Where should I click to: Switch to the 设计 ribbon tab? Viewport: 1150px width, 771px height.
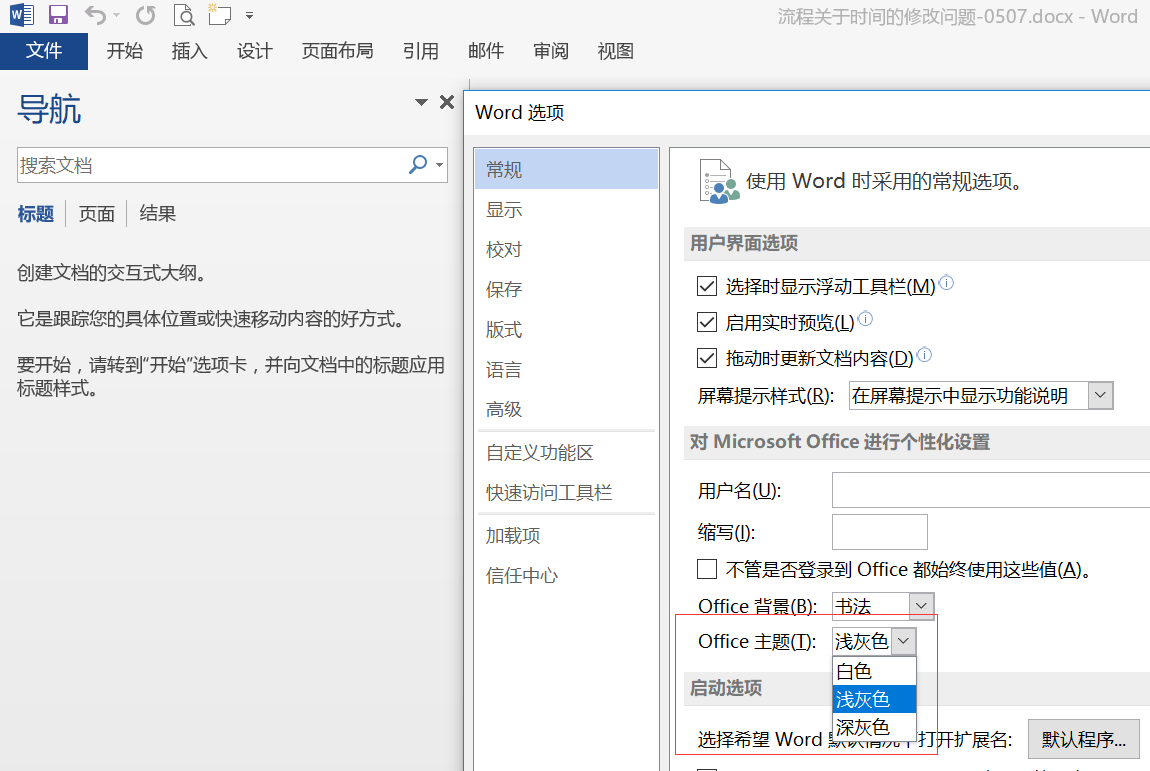(x=254, y=51)
